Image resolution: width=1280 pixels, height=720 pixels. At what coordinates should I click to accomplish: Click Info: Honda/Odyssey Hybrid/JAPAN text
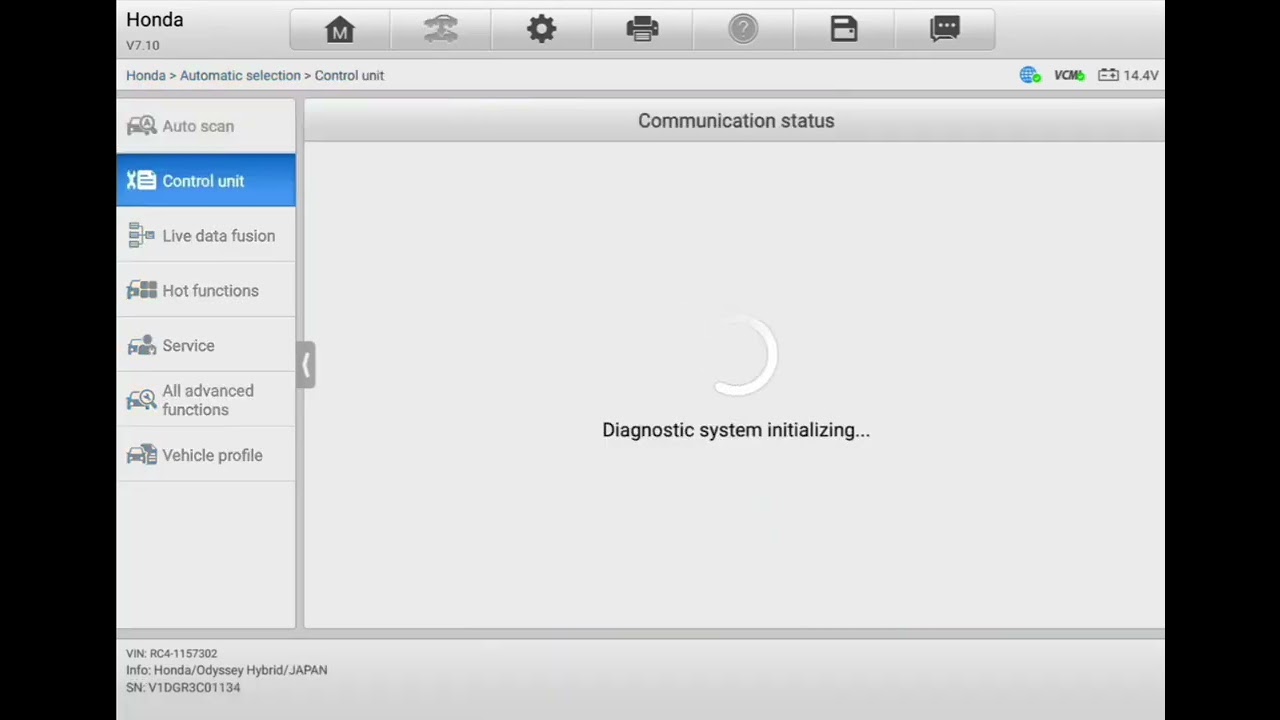(226, 670)
